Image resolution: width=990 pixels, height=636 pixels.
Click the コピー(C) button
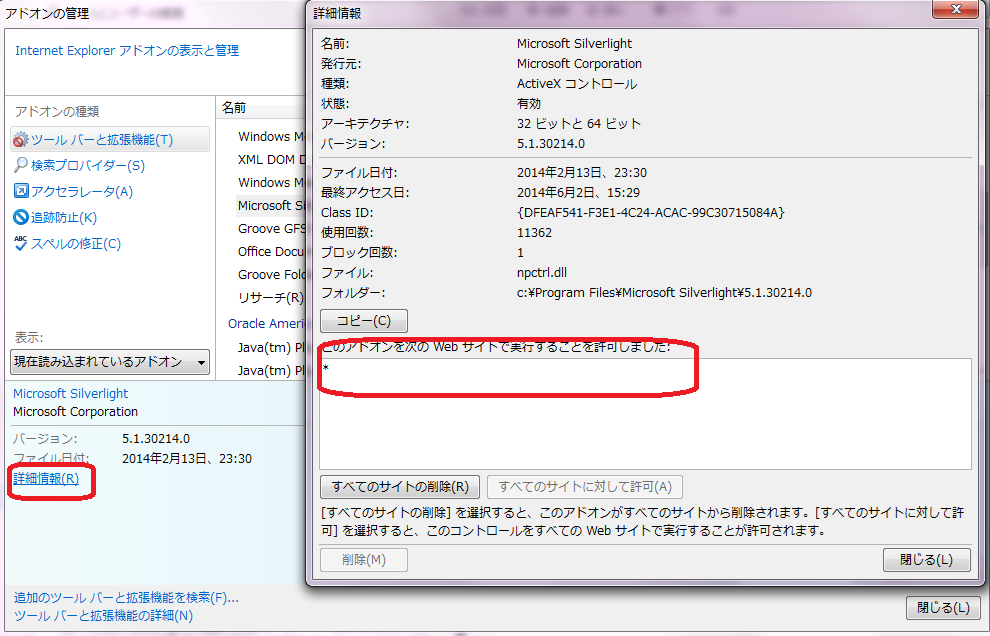click(x=364, y=321)
